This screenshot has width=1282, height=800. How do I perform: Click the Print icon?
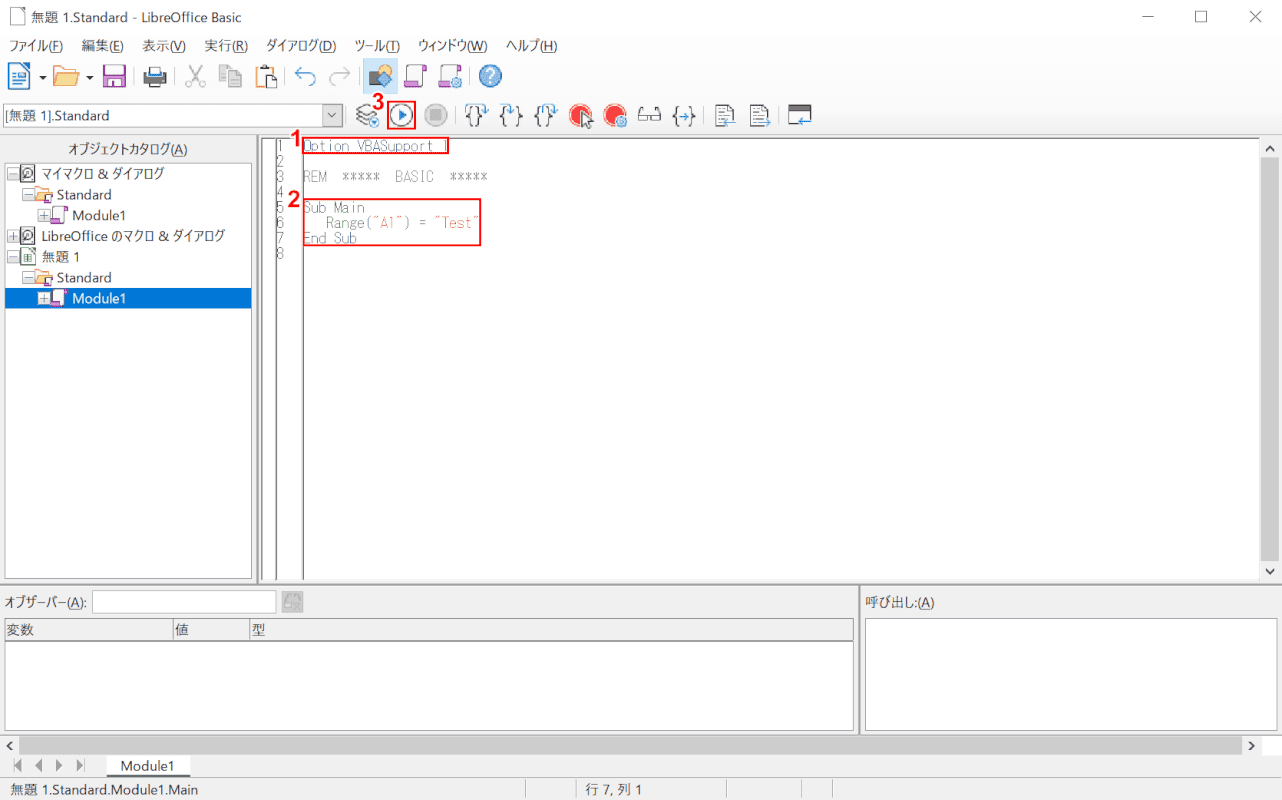click(x=155, y=76)
